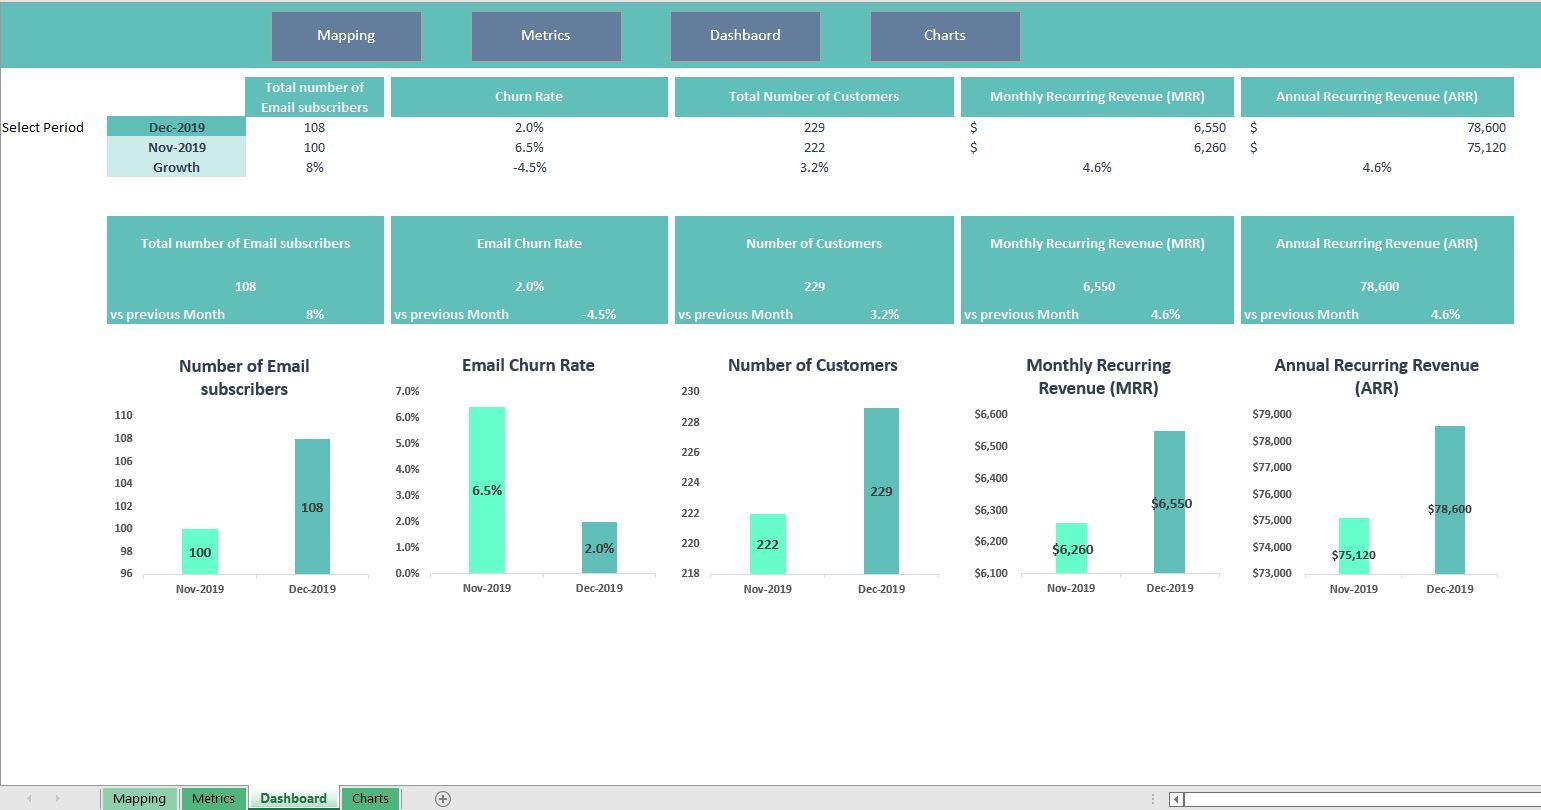
Task: Switch to the Mapping sheet tab
Action: coord(139,798)
